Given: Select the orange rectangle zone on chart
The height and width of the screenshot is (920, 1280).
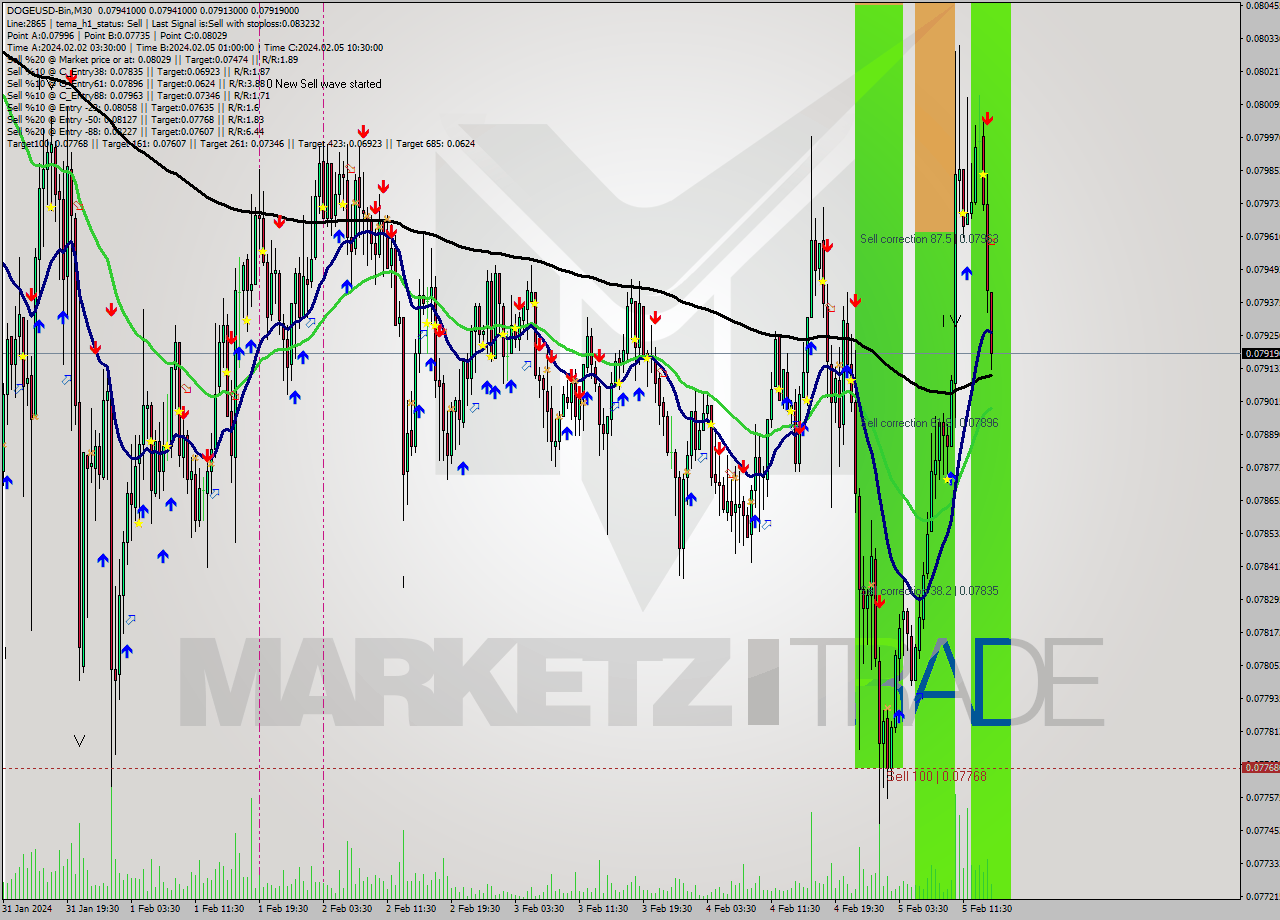Looking at the screenshot, I should pyautogui.click(x=934, y=116).
